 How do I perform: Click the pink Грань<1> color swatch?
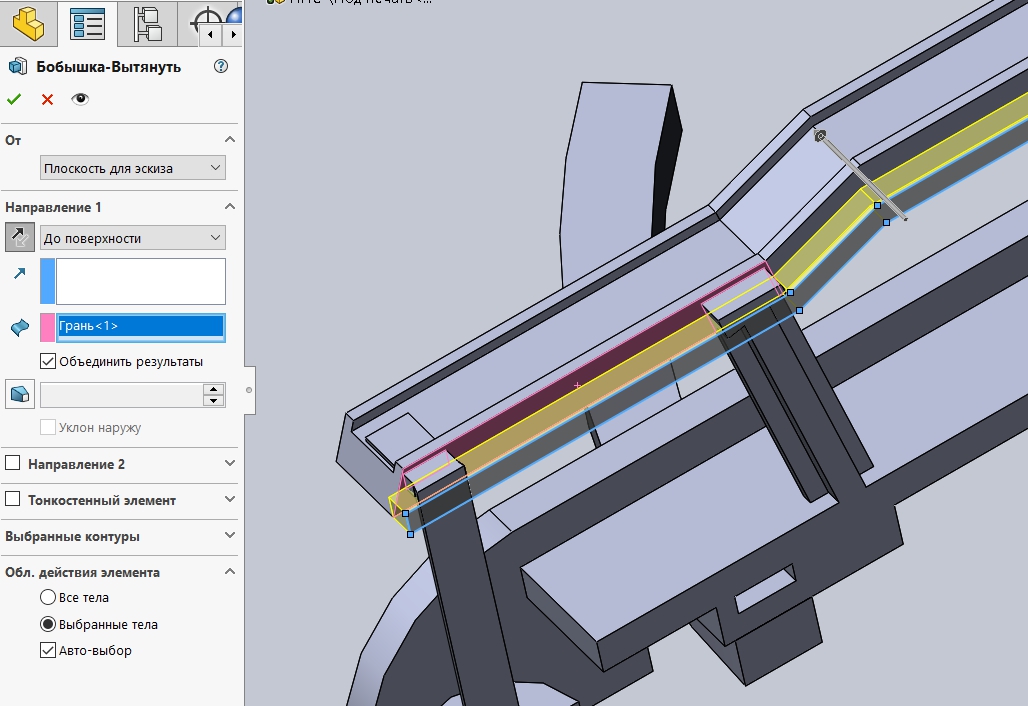point(47,327)
